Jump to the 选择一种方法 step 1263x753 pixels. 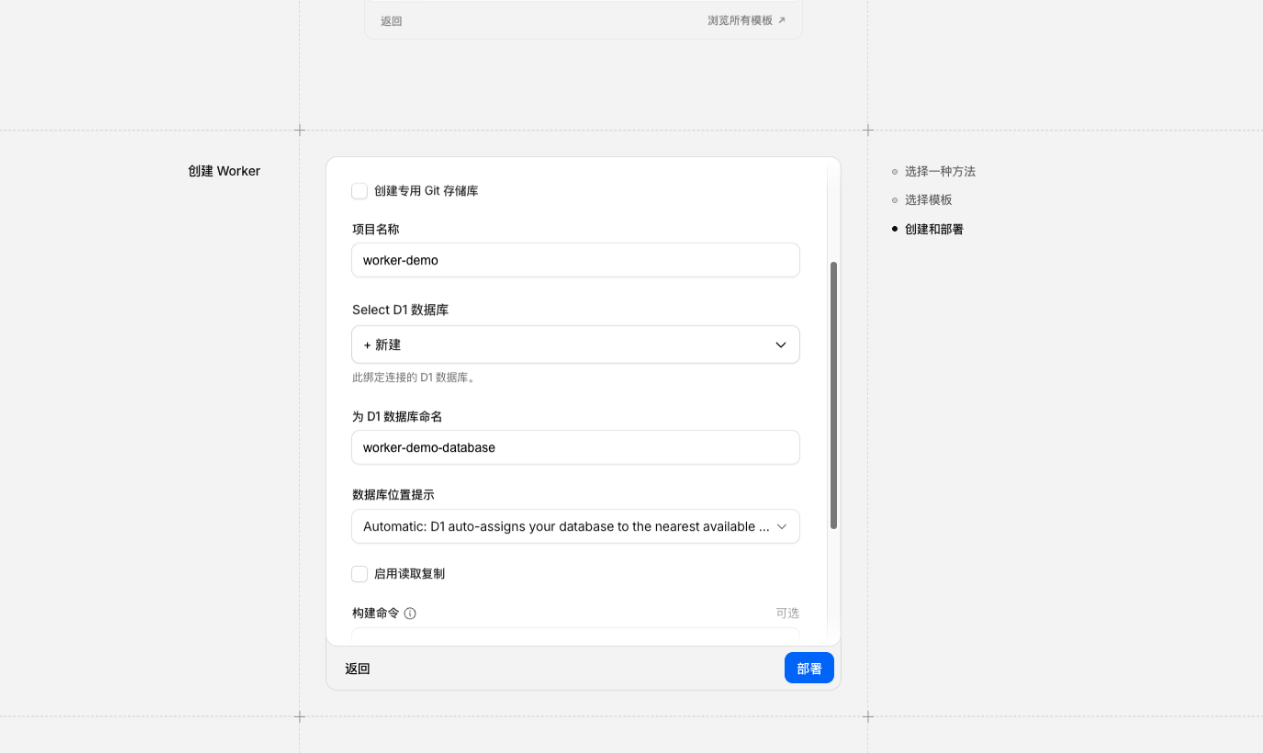pyautogui.click(x=939, y=172)
